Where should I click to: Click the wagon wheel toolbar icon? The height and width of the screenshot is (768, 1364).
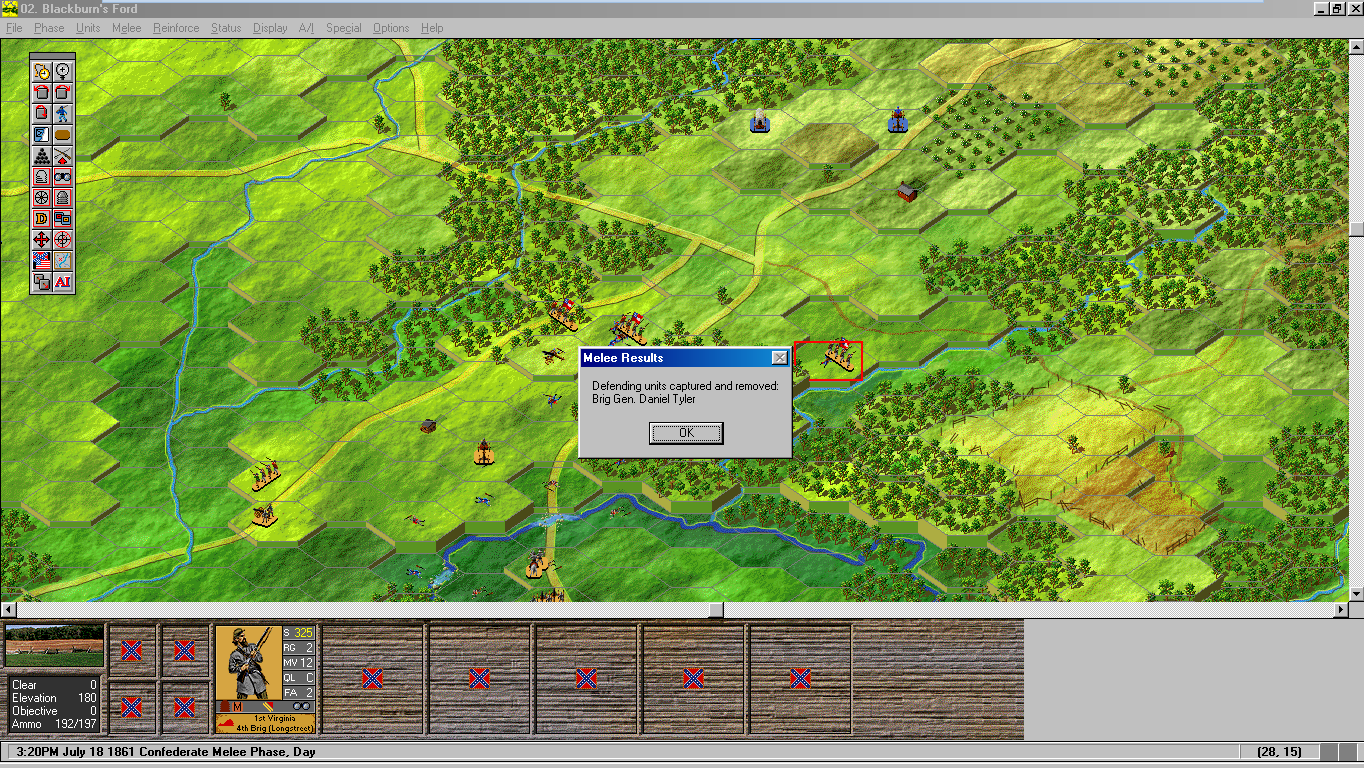[x=41, y=197]
